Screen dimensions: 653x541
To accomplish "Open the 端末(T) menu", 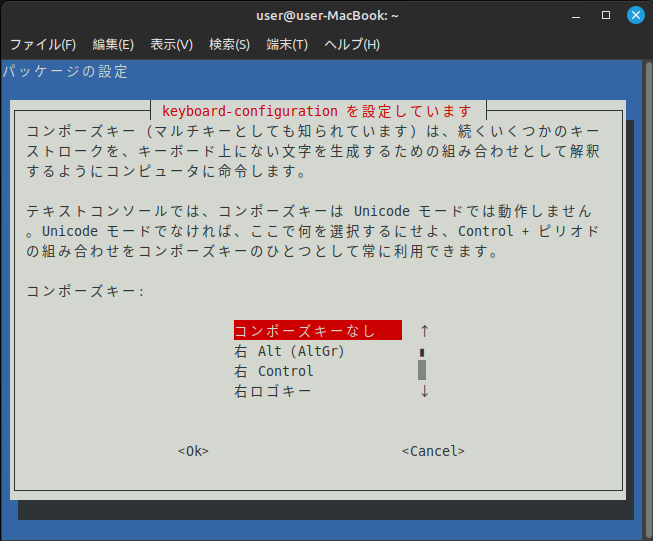I will [287, 45].
